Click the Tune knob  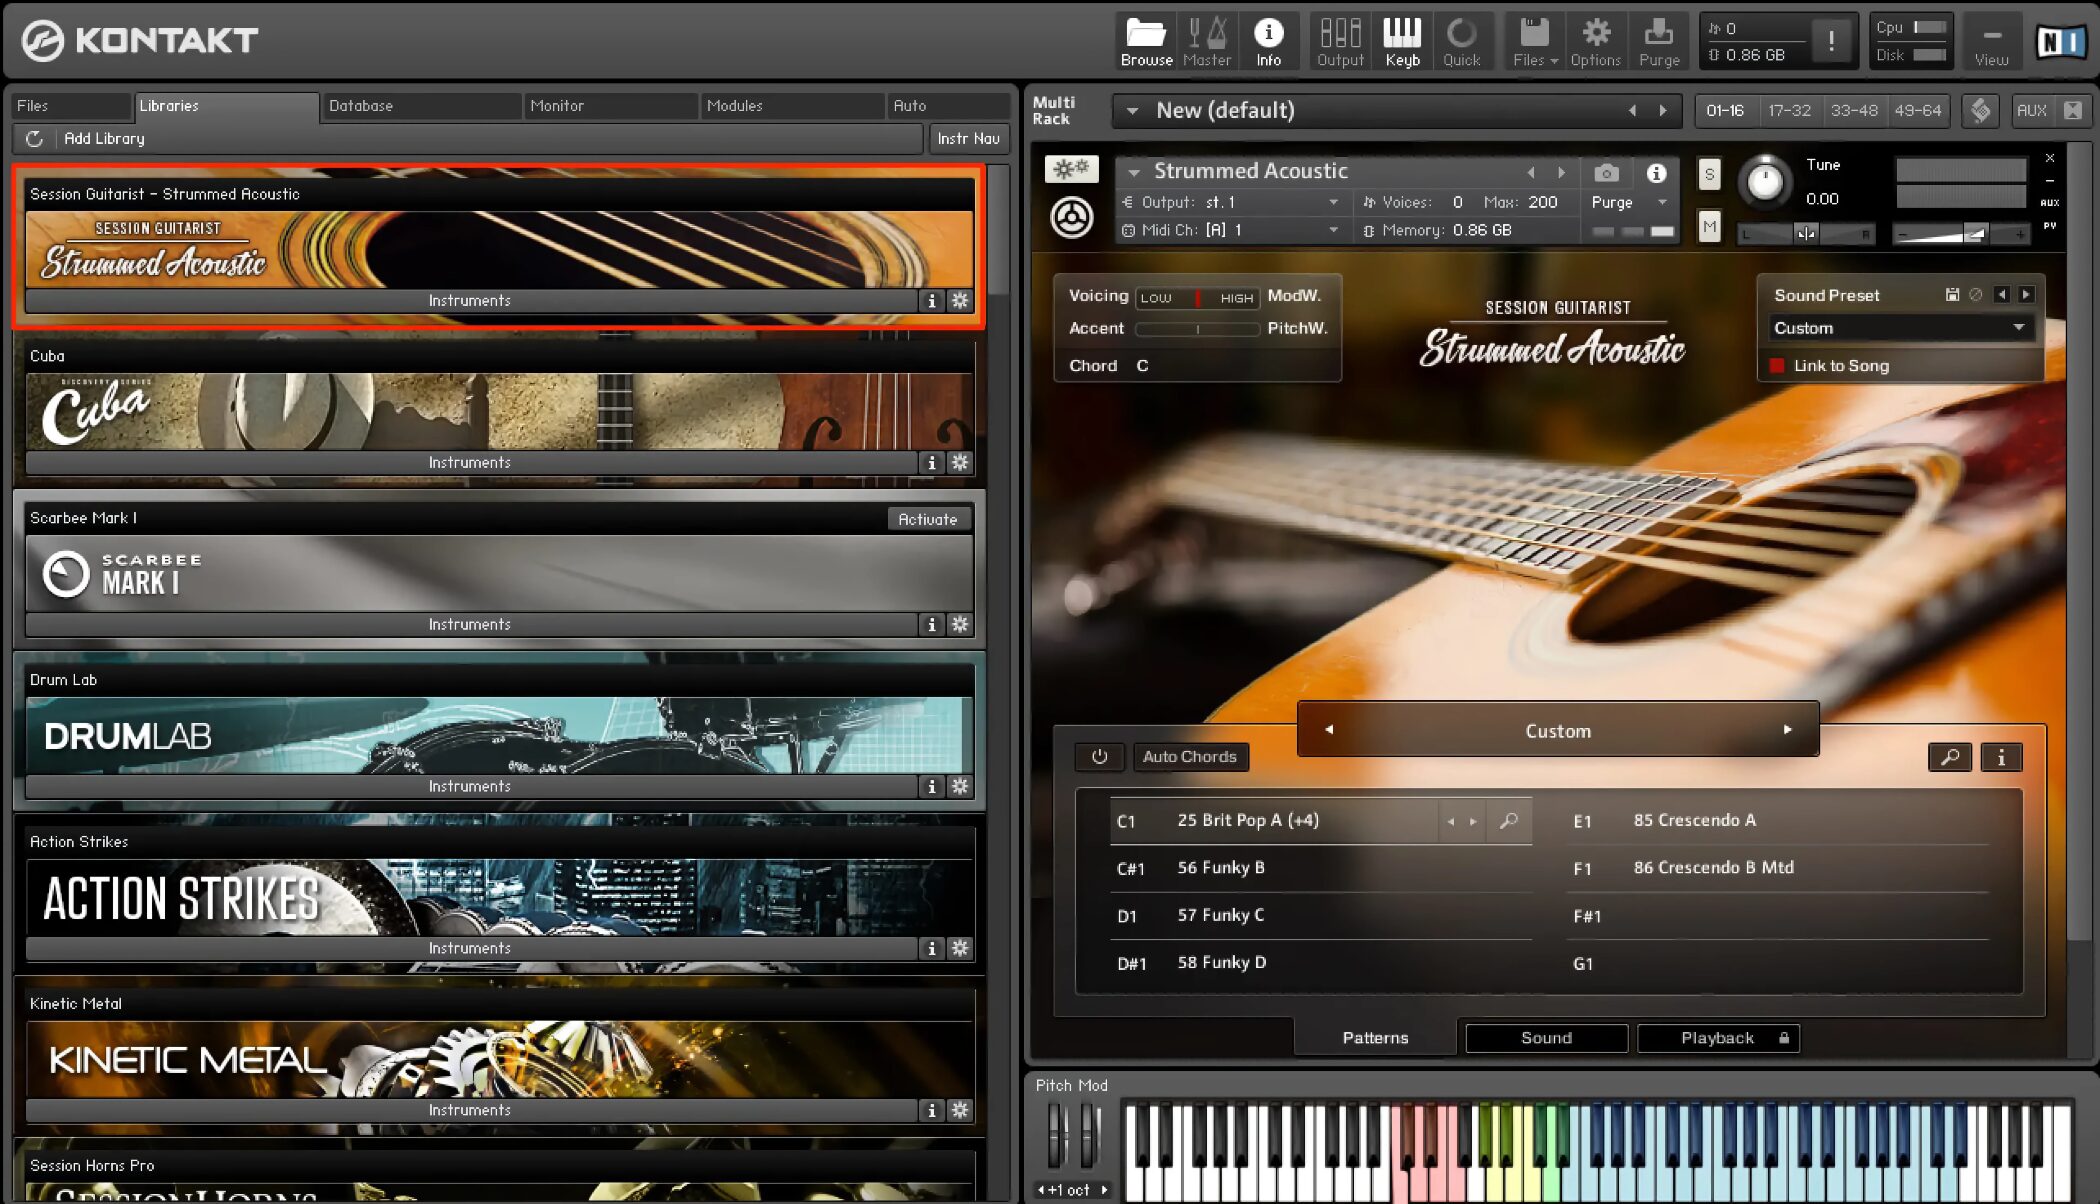pos(1765,181)
